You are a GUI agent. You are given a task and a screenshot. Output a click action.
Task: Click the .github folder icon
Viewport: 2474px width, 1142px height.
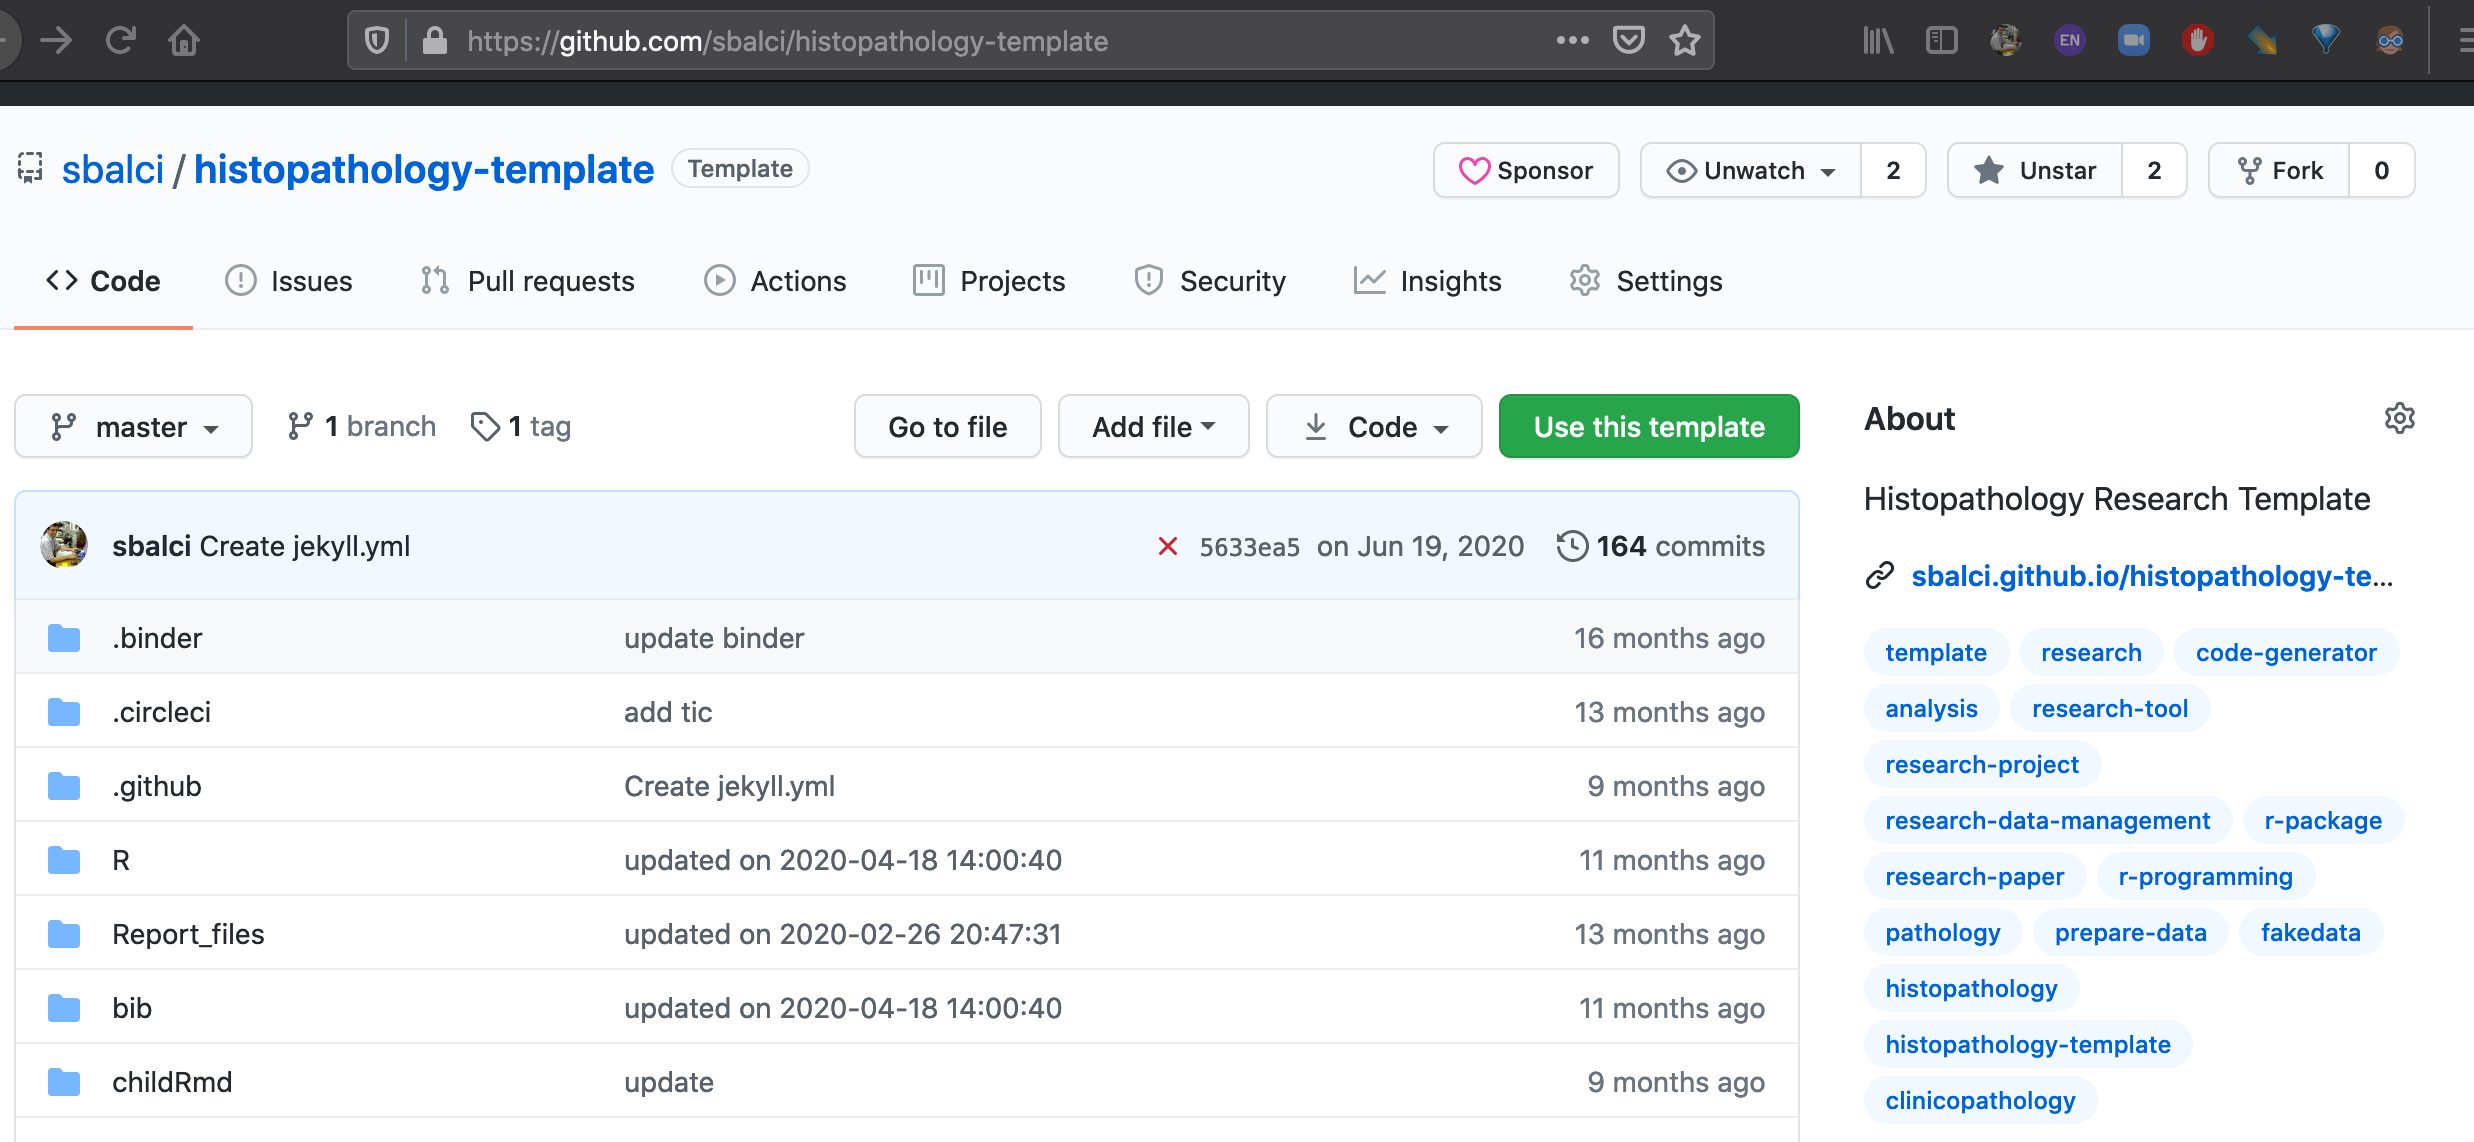pos(64,786)
